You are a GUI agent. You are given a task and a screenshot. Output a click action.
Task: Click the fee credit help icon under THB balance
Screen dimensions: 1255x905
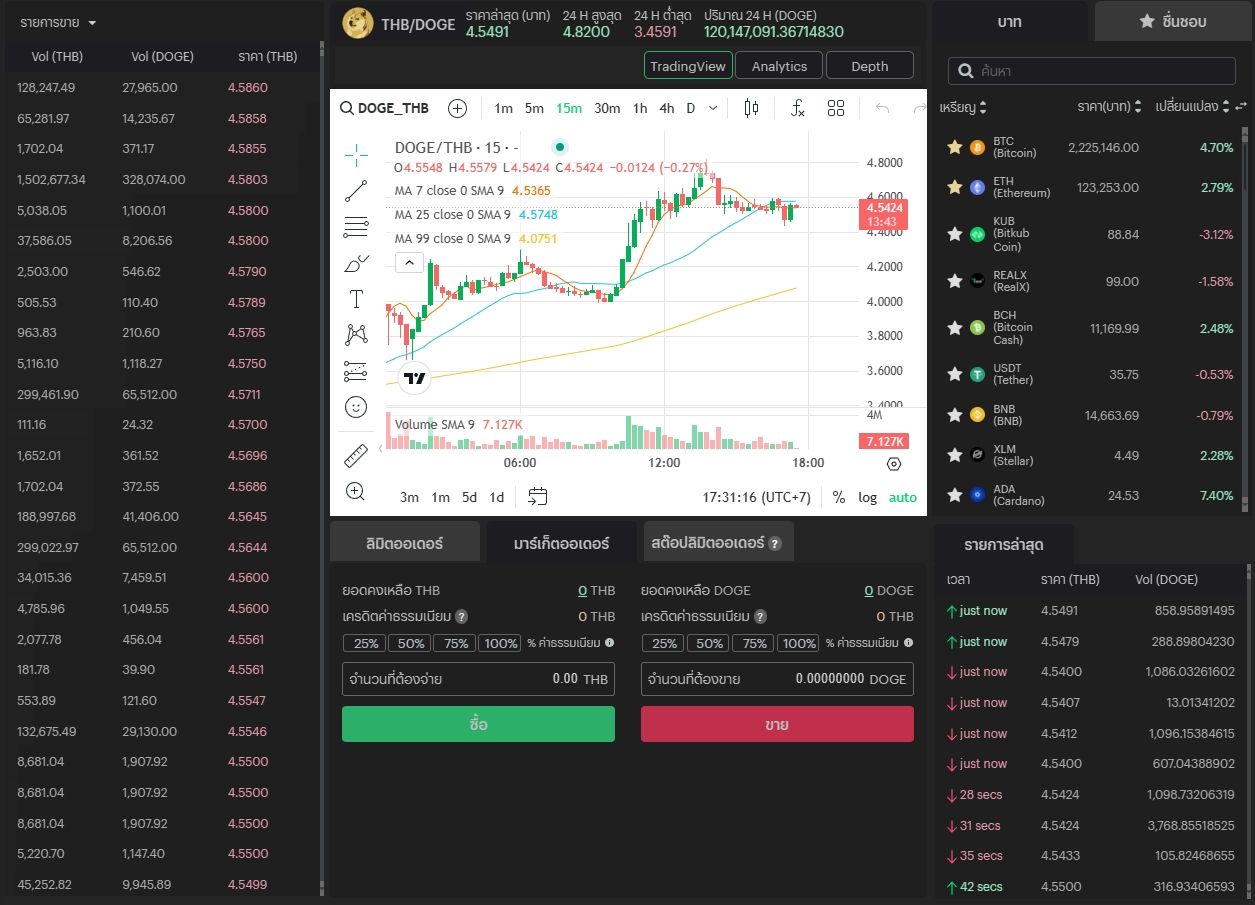coord(461,617)
